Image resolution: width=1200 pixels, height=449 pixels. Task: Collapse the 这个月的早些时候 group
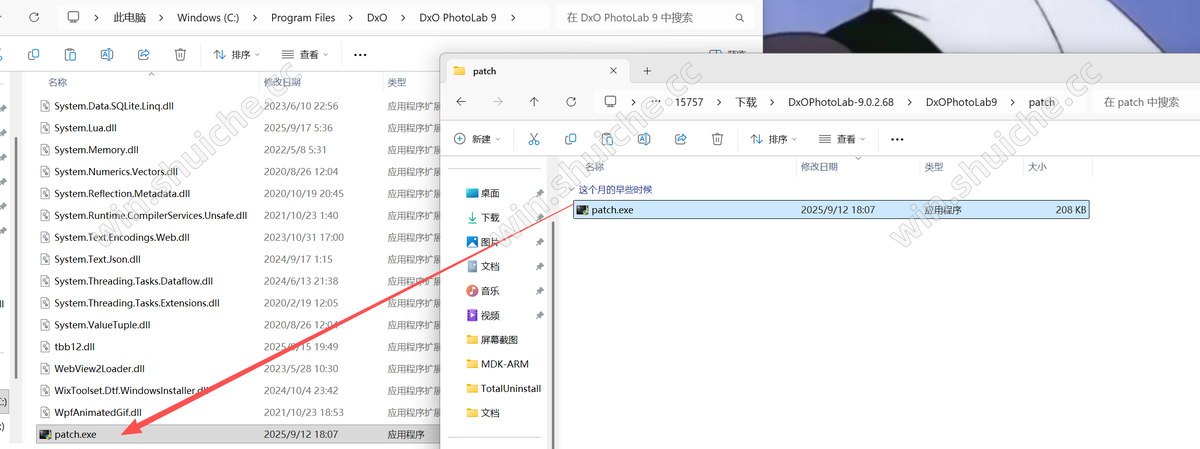(571, 189)
